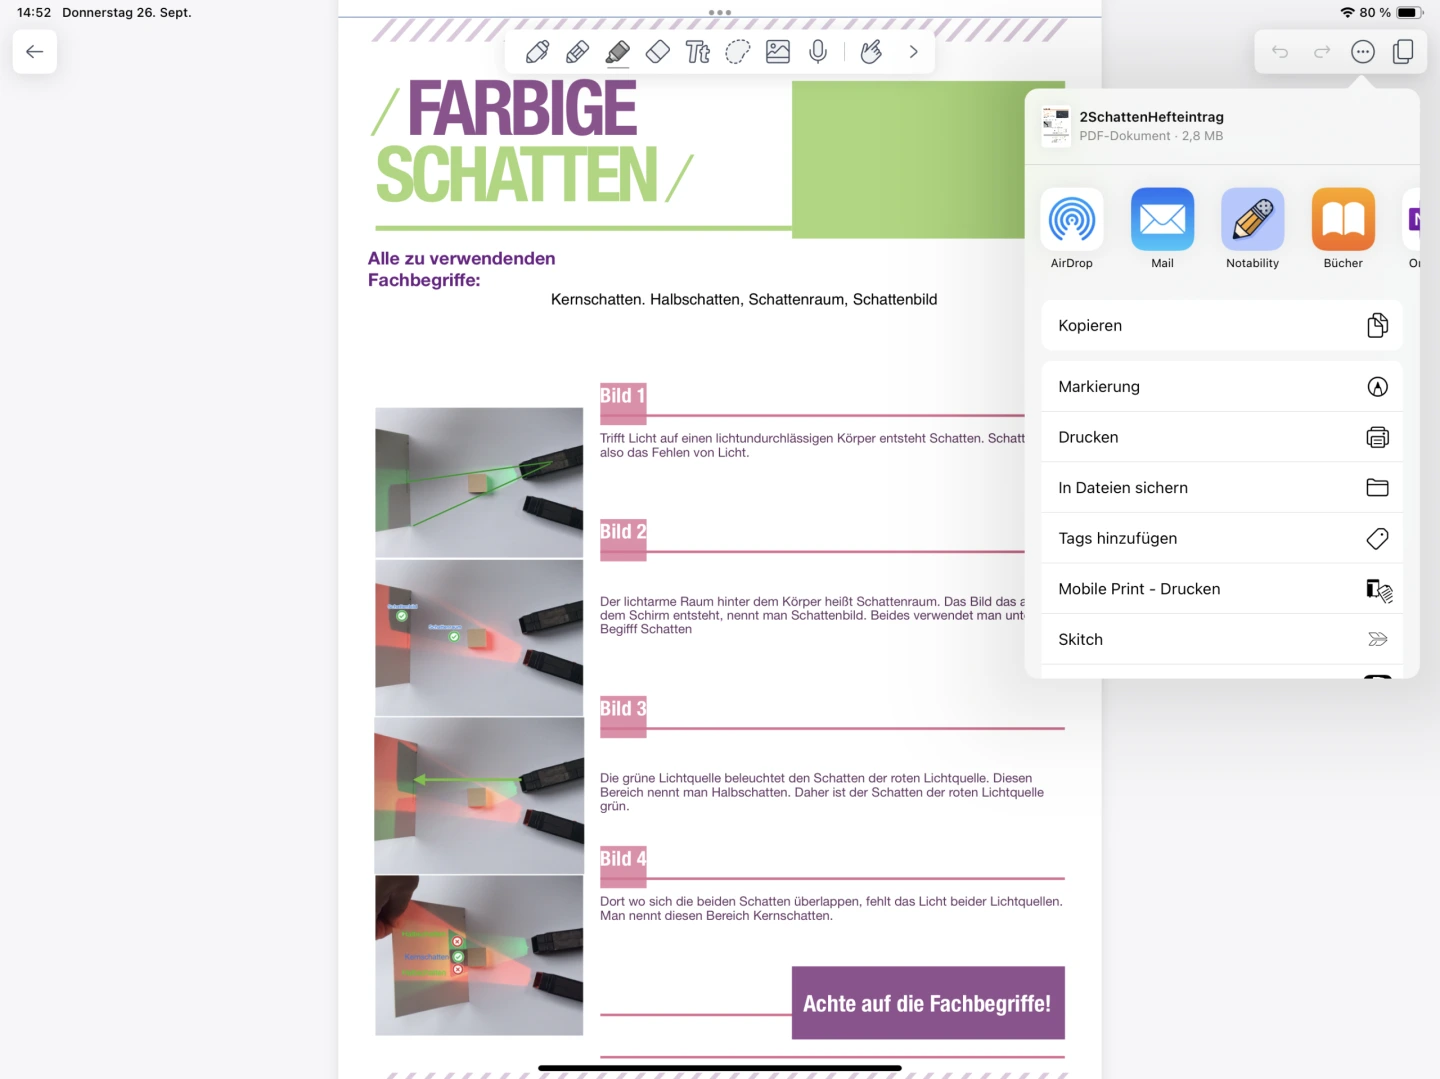Select the text (Tt) tool

tap(698, 52)
